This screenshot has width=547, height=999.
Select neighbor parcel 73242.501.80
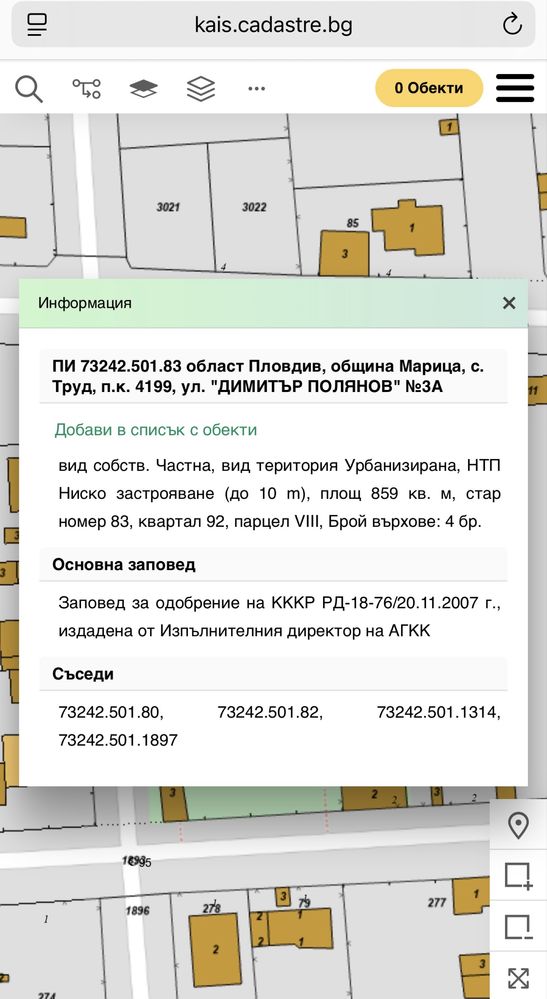click(x=111, y=712)
